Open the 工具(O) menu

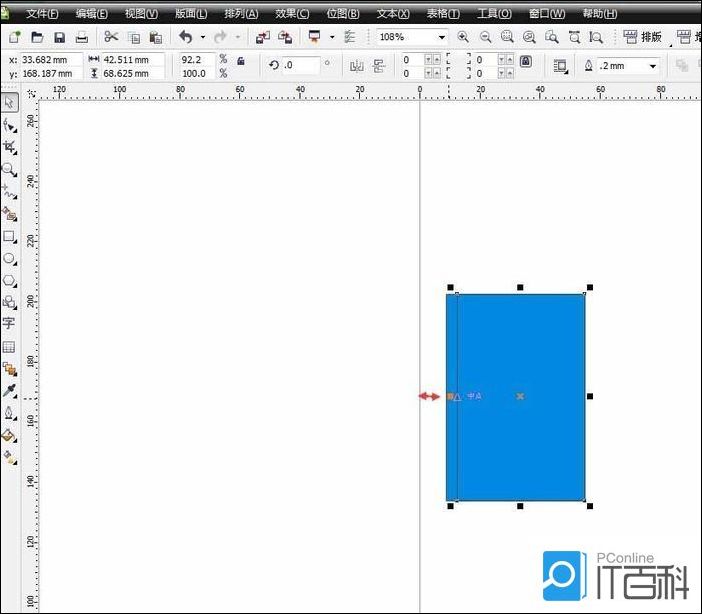click(x=494, y=14)
